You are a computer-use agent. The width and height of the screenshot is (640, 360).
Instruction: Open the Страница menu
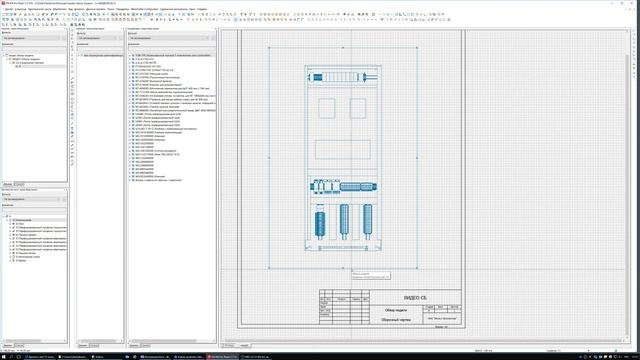(21, 9)
